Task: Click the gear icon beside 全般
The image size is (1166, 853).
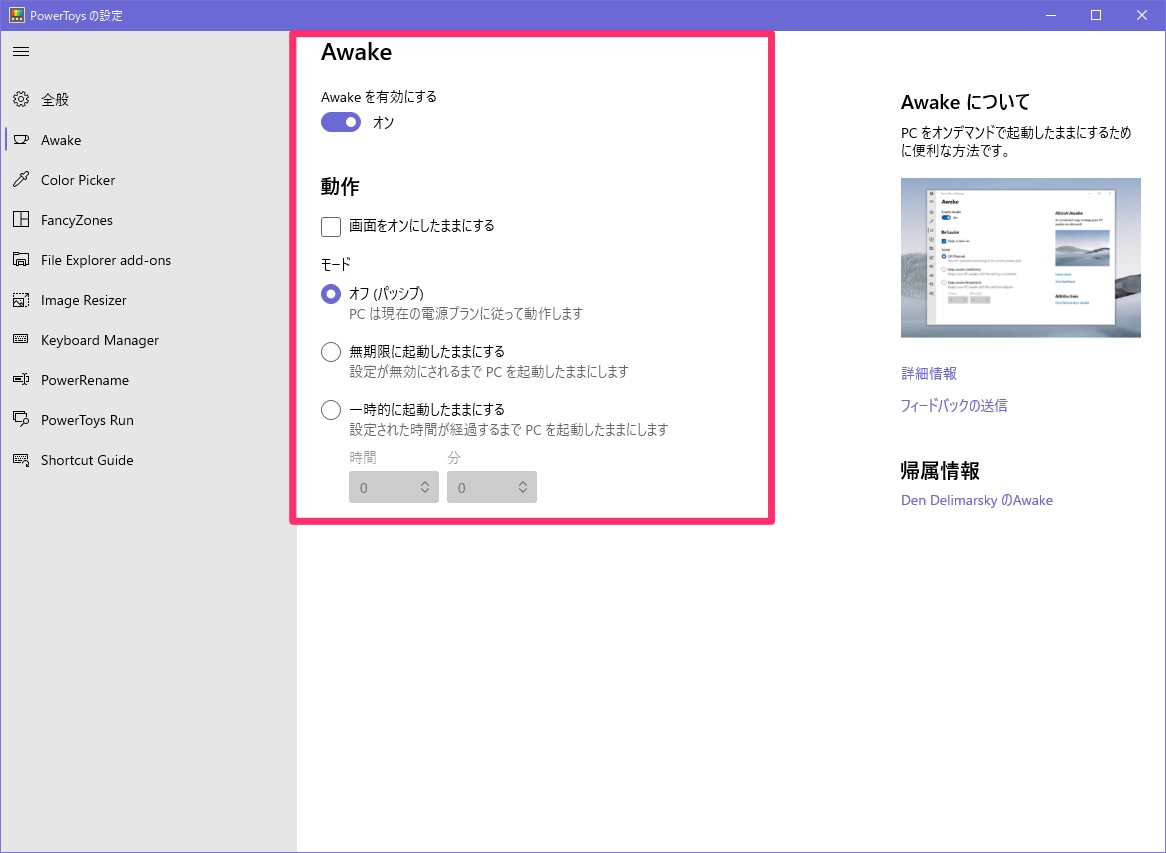Action: 21,99
